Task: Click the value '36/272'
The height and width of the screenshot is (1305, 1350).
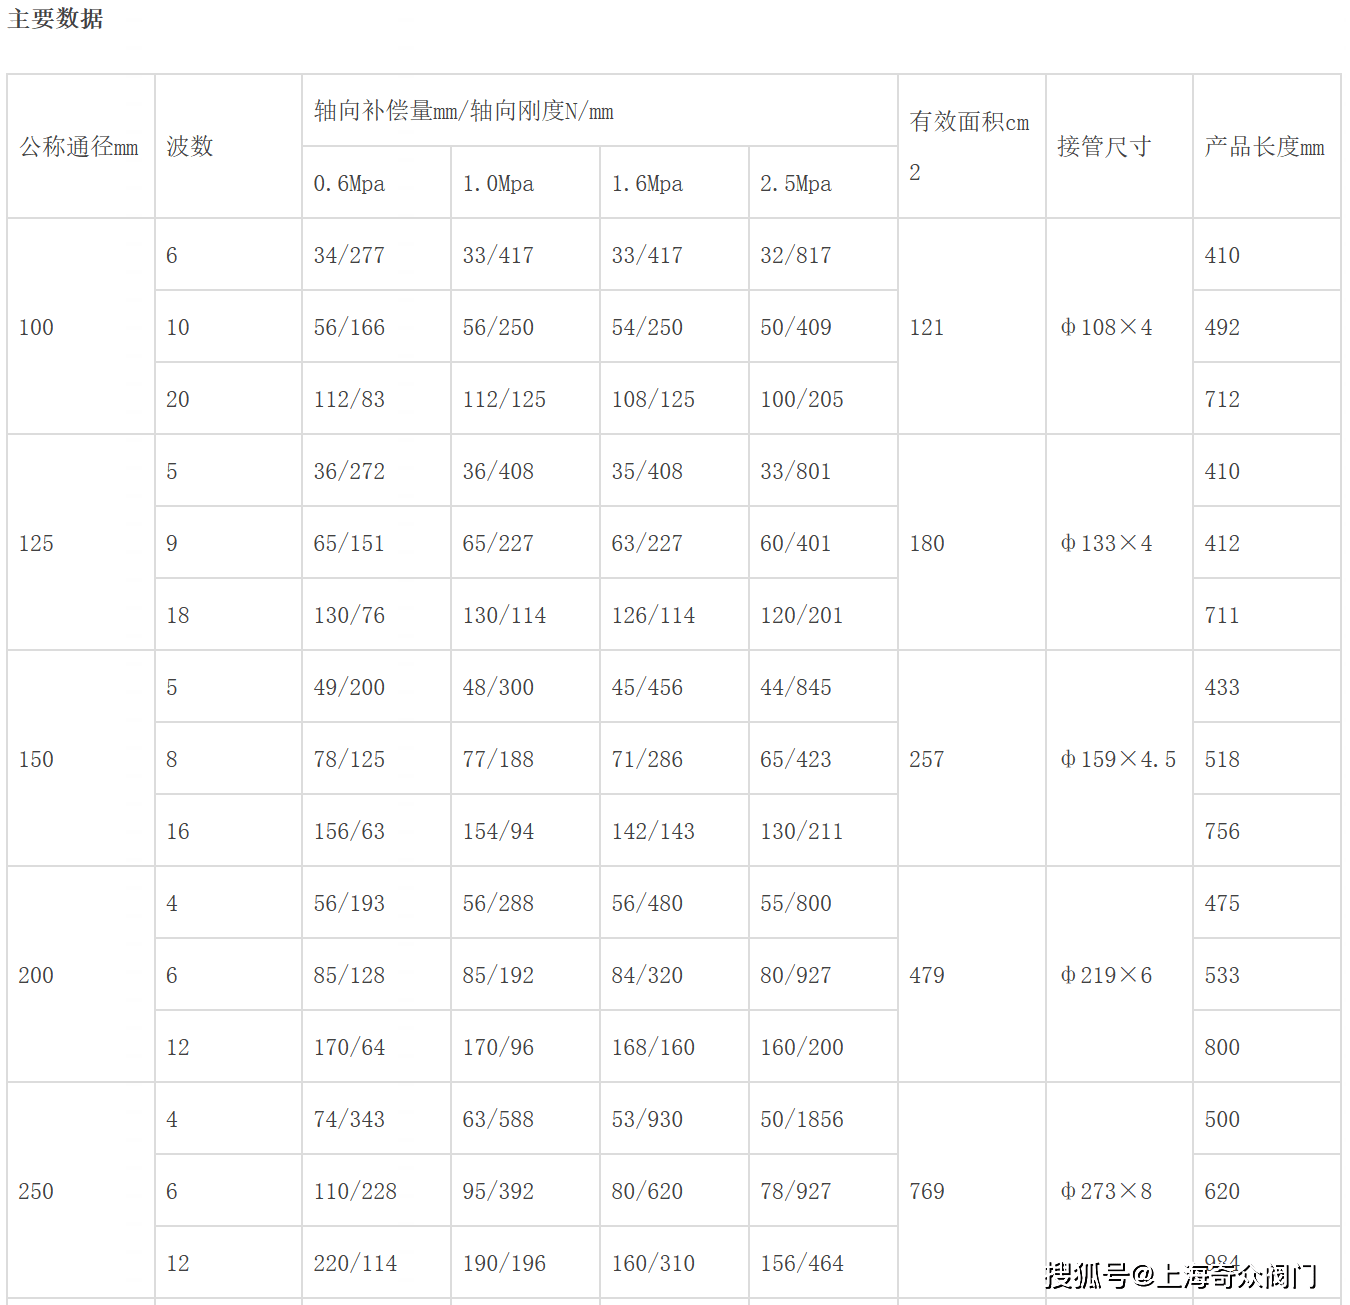Action: click(349, 472)
